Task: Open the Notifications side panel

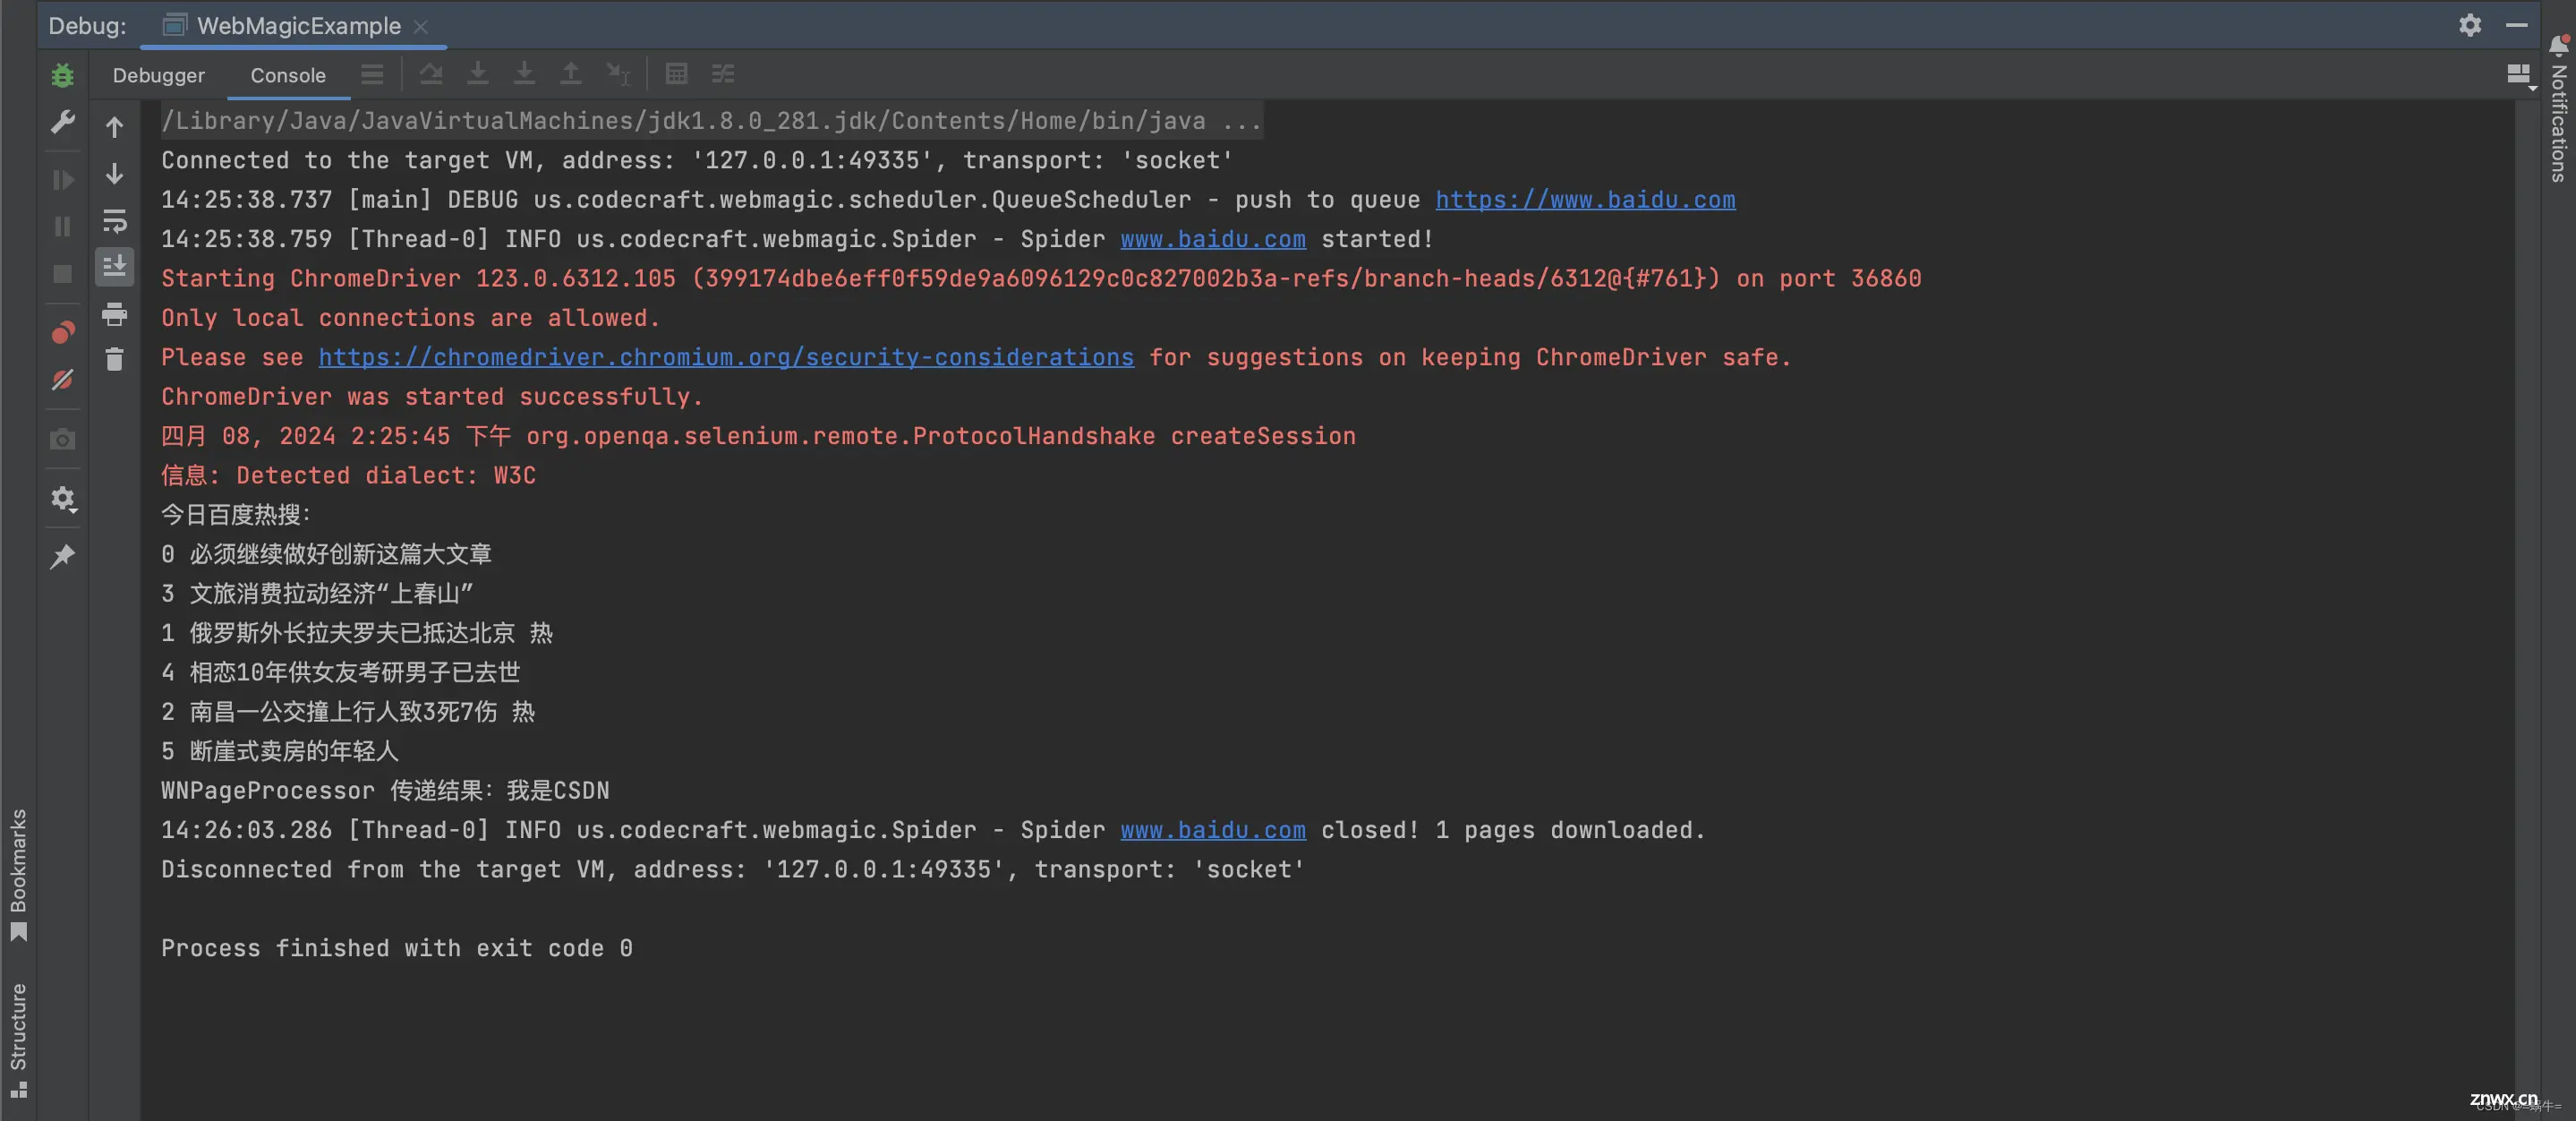Action: click(x=2559, y=108)
